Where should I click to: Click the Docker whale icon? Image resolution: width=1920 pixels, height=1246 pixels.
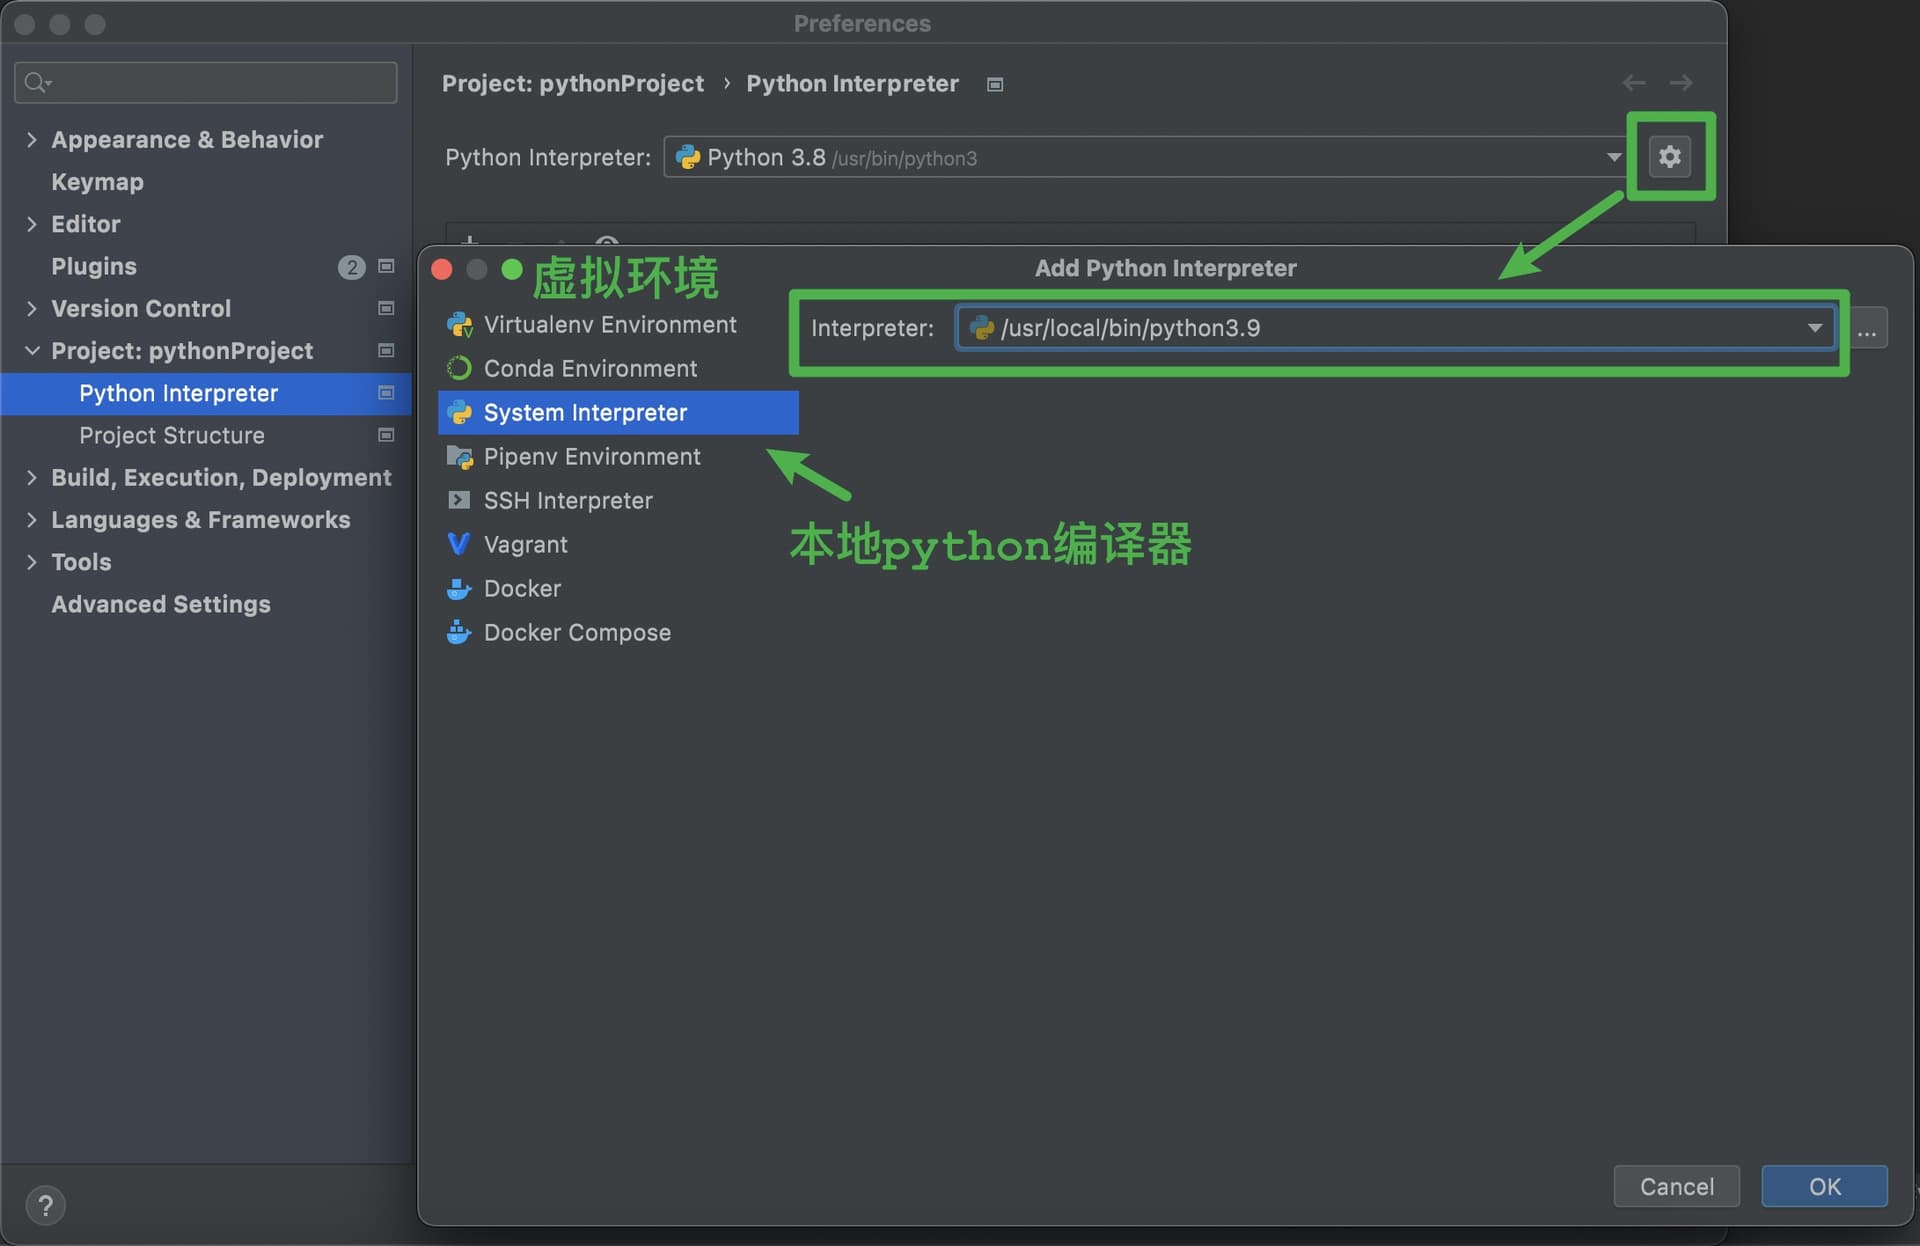click(459, 589)
